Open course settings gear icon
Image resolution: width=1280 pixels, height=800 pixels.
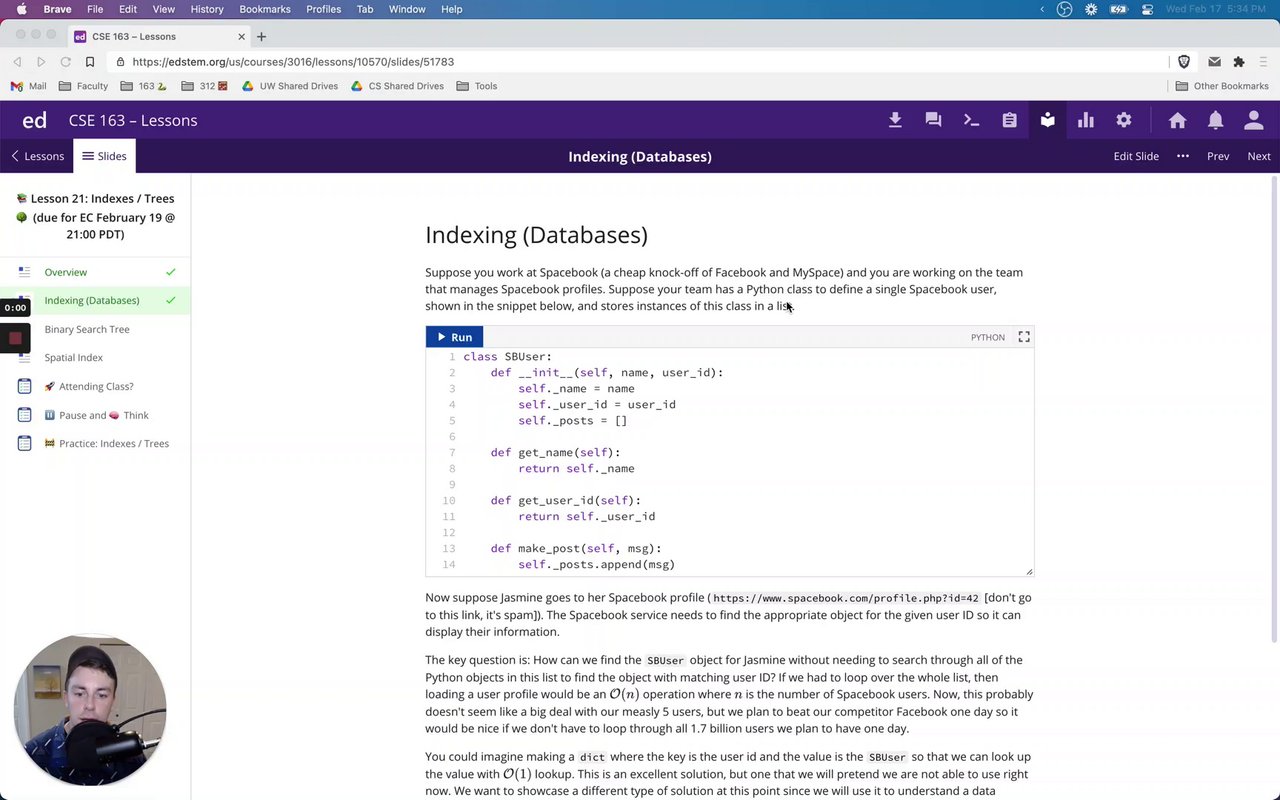(1124, 120)
